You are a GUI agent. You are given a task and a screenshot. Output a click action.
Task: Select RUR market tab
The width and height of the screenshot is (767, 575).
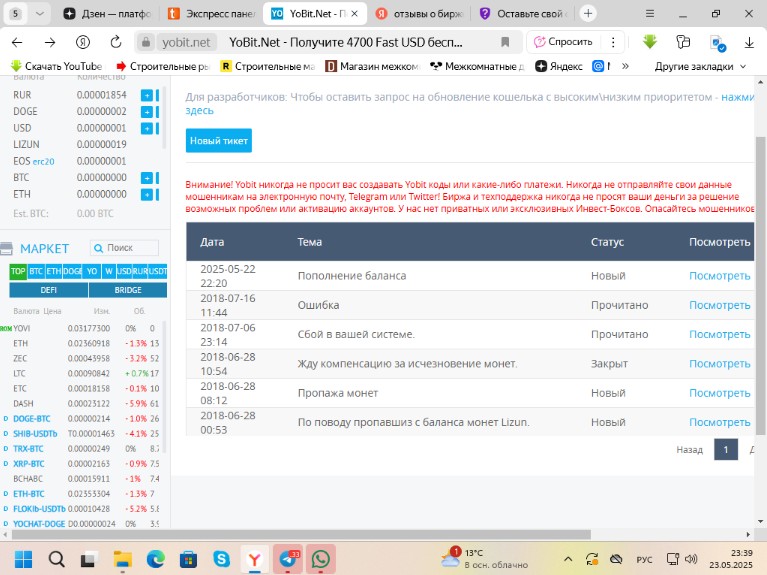click(140, 271)
